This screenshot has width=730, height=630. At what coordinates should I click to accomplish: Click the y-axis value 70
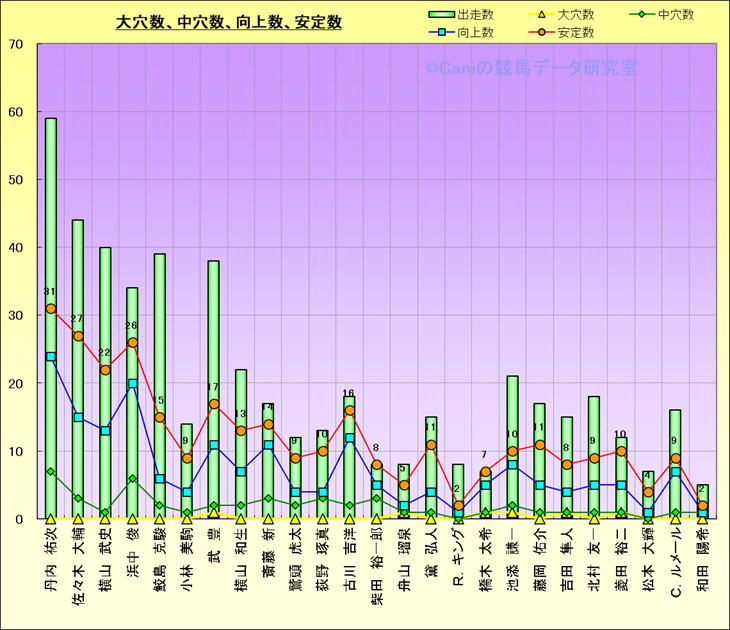tap(16, 44)
